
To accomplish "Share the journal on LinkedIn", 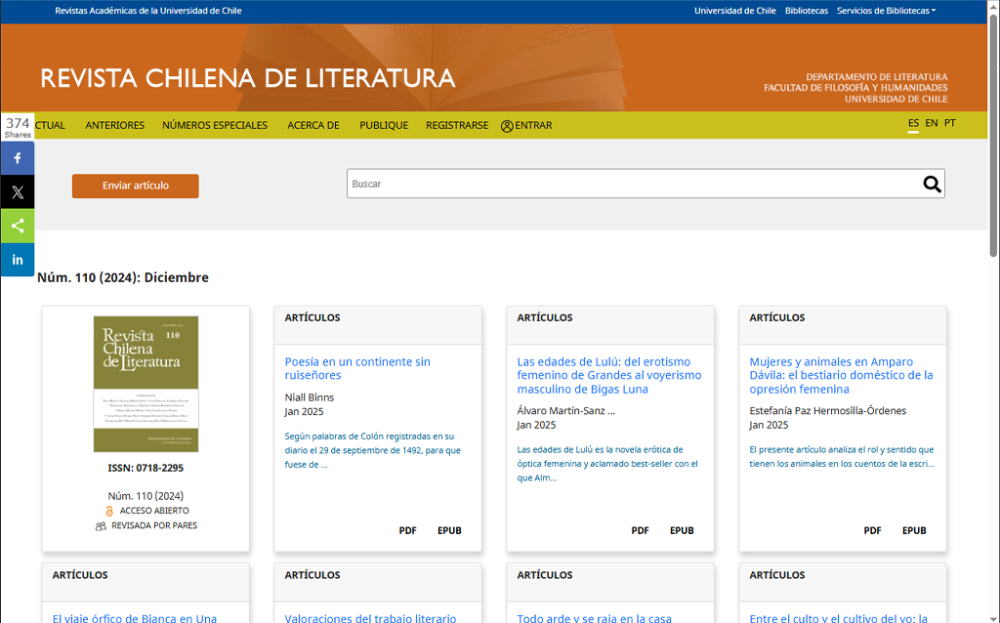I will tap(17, 259).
